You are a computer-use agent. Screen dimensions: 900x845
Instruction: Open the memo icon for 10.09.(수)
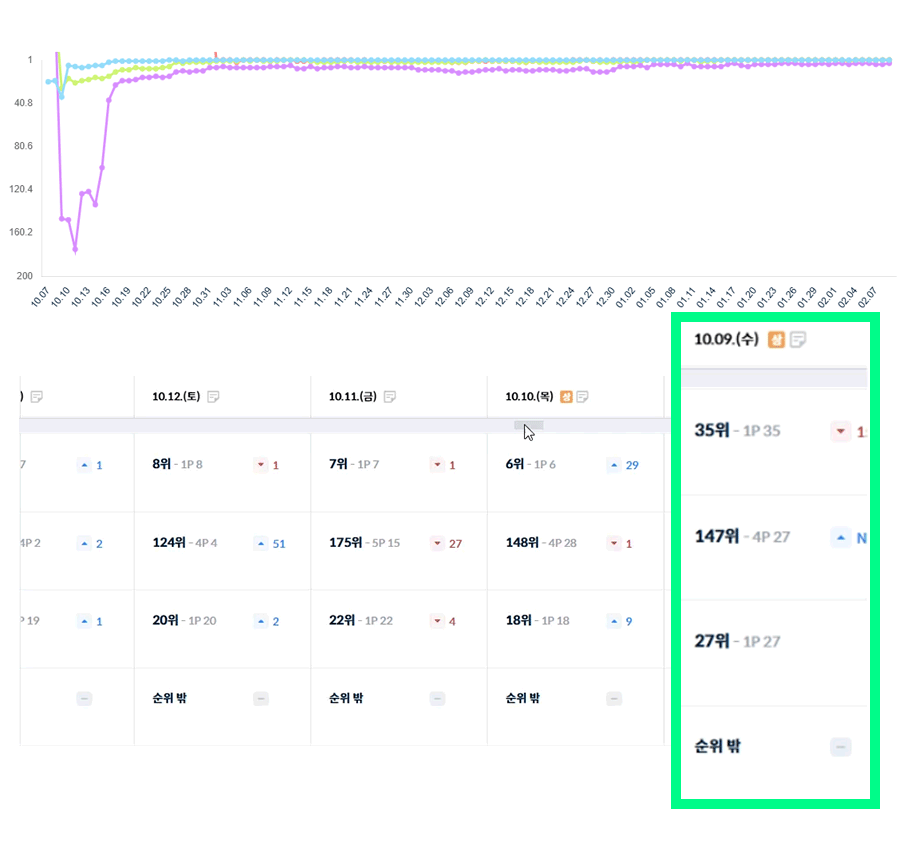[x=798, y=340]
